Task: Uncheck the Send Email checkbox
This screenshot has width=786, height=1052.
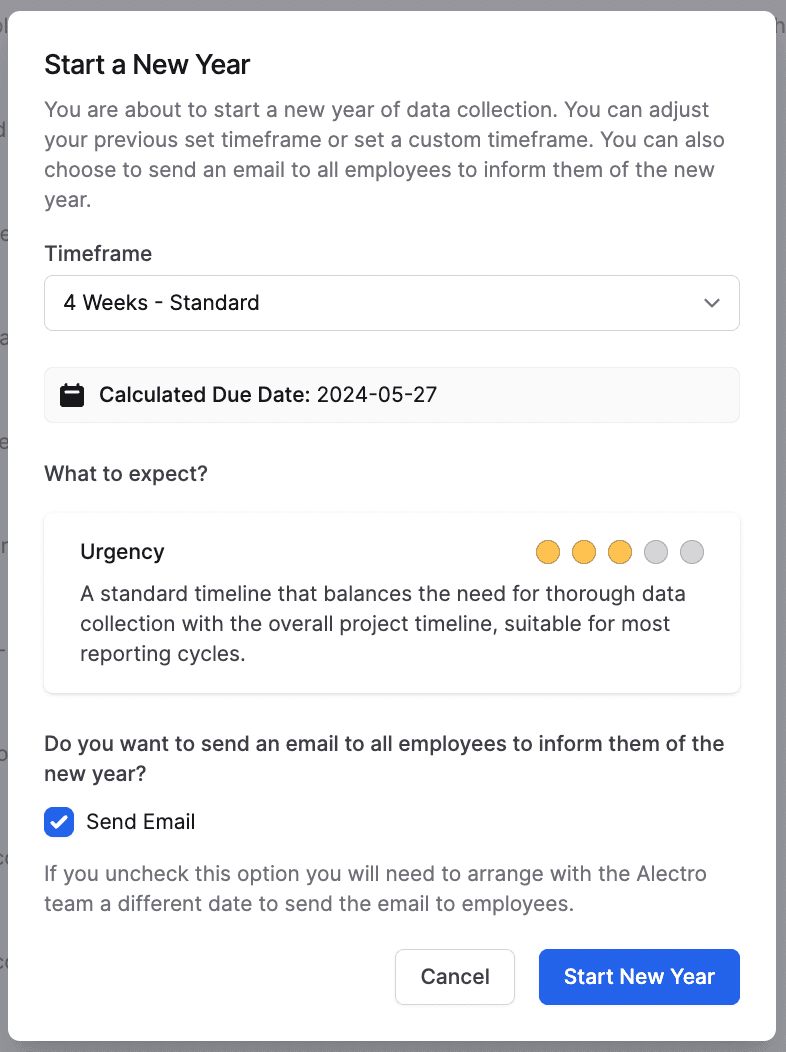Action: tap(59, 822)
